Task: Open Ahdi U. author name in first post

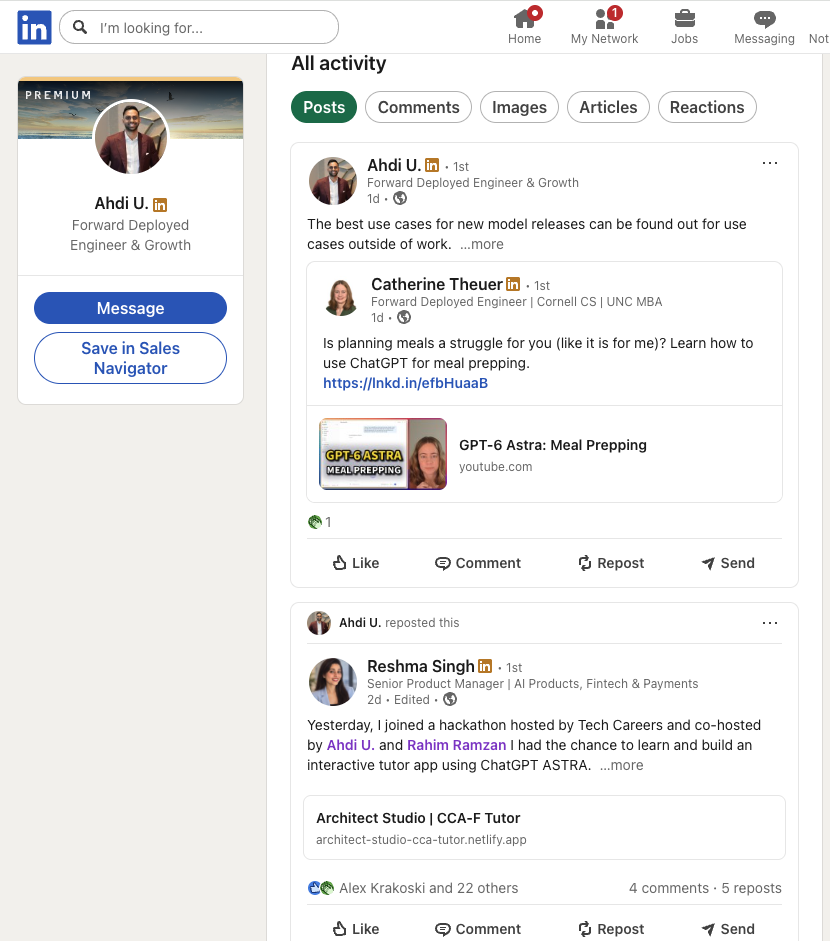Action: click(394, 165)
